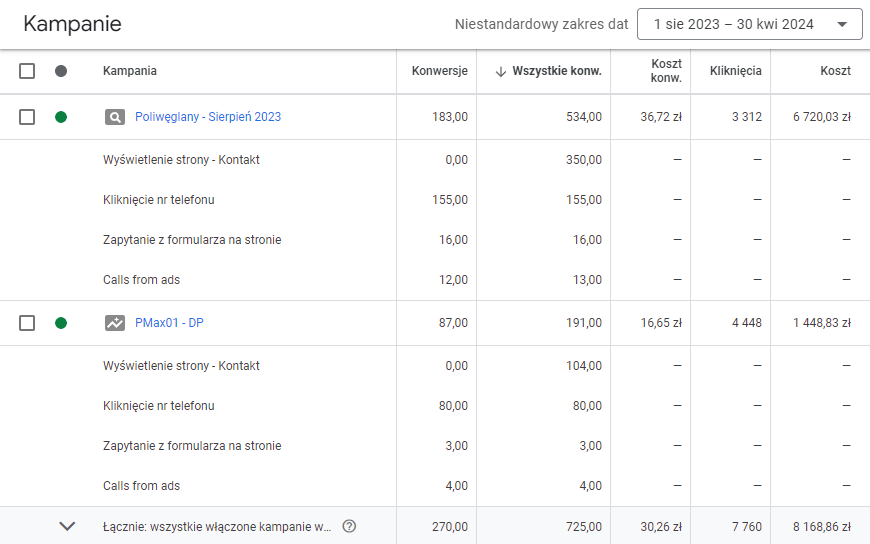Screen dimensions: 870x544
Task: Click the Koszt konw. column header
Action: tap(665, 71)
